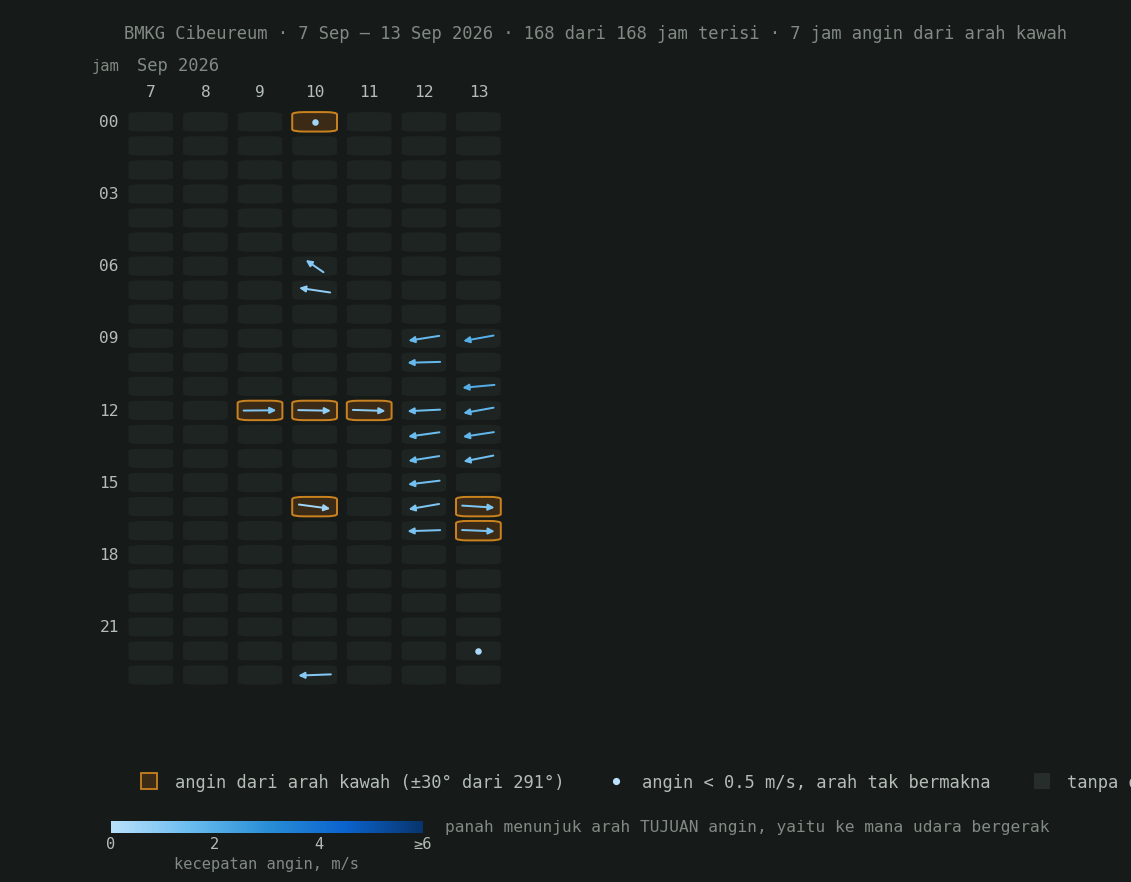Click the wind arrow for day 12, hour 12
The width and height of the screenshot is (1131, 882).
coord(424,410)
